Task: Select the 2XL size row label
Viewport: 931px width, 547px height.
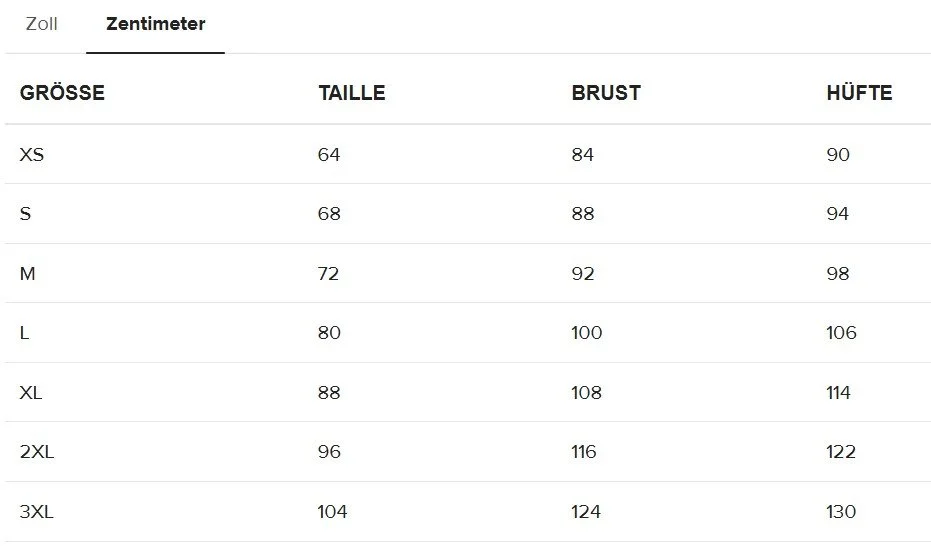Action: tap(37, 452)
